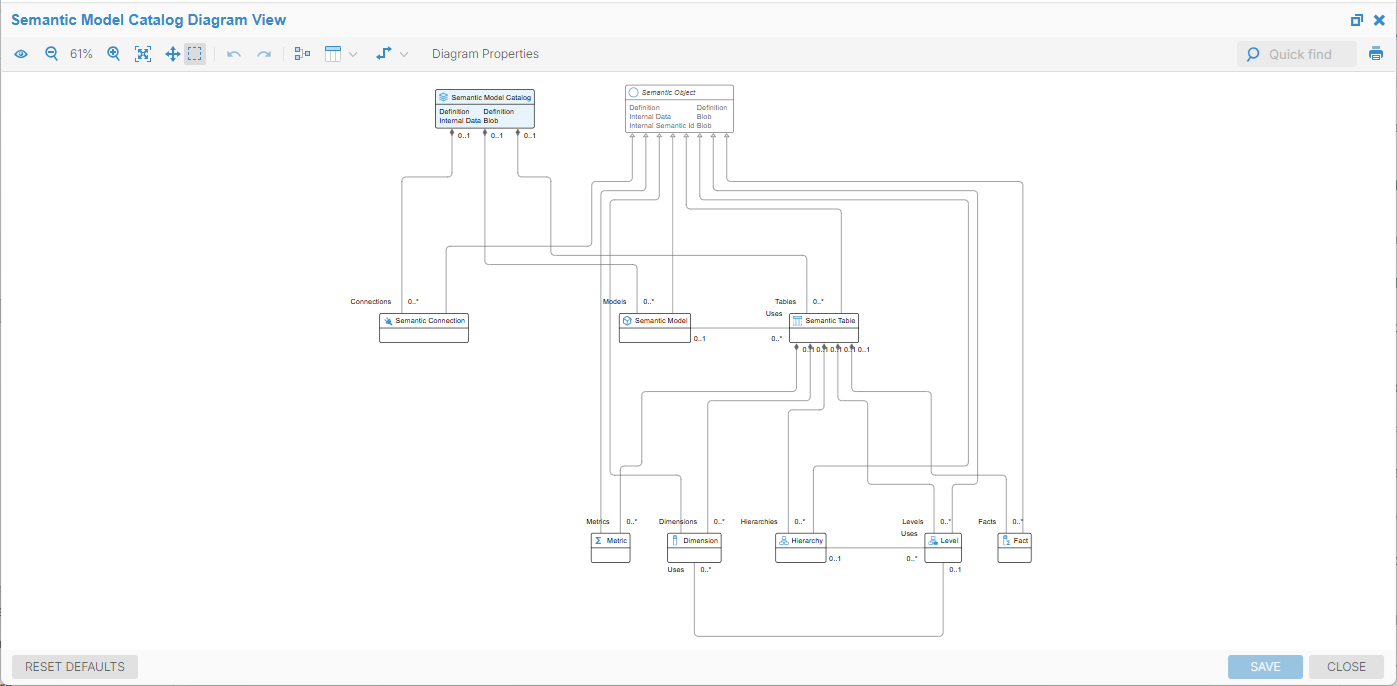Click the redo arrow
Screen dimensions: 1397x686
tap(264, 54)
